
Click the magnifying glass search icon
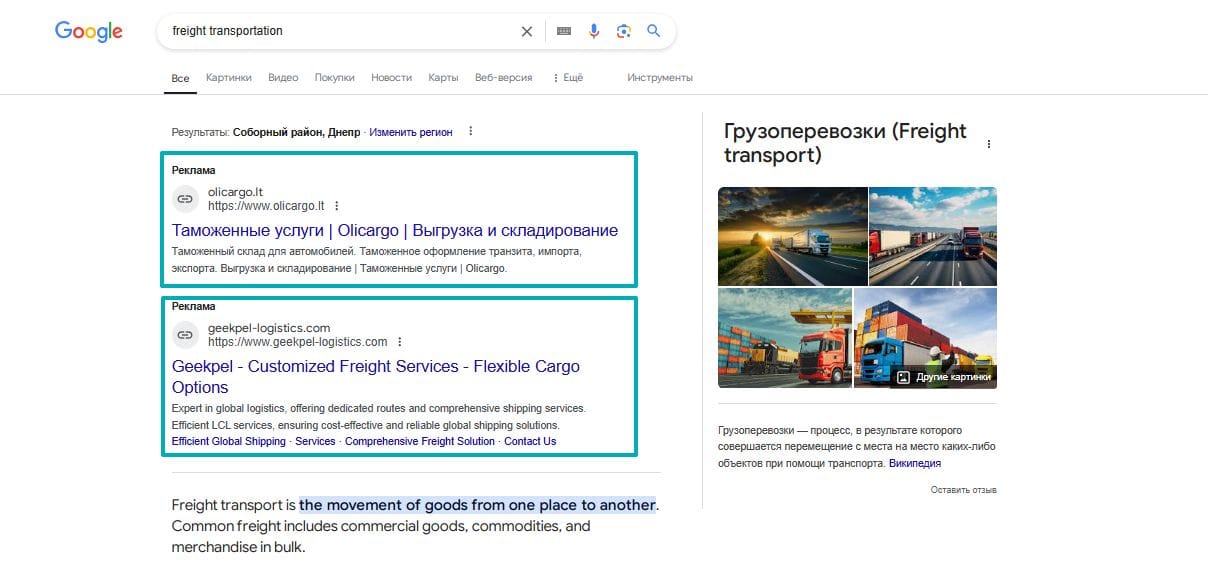coord(654,31)
